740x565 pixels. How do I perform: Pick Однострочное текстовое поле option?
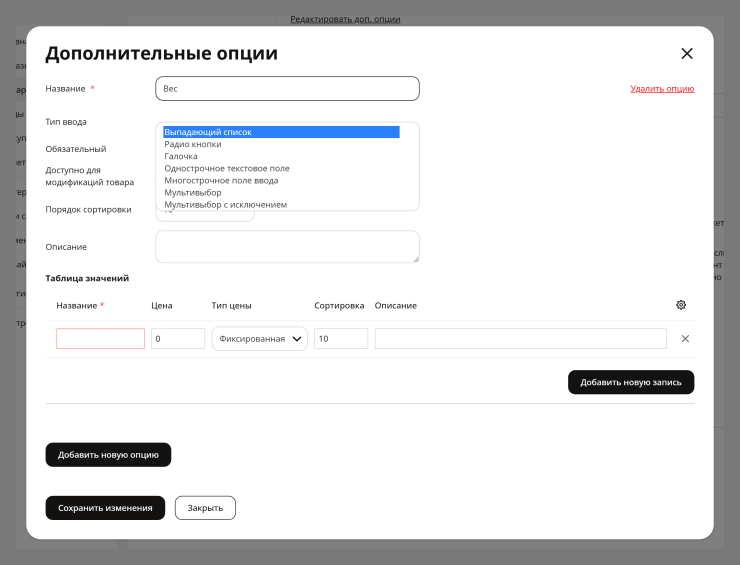pos(227,169)
